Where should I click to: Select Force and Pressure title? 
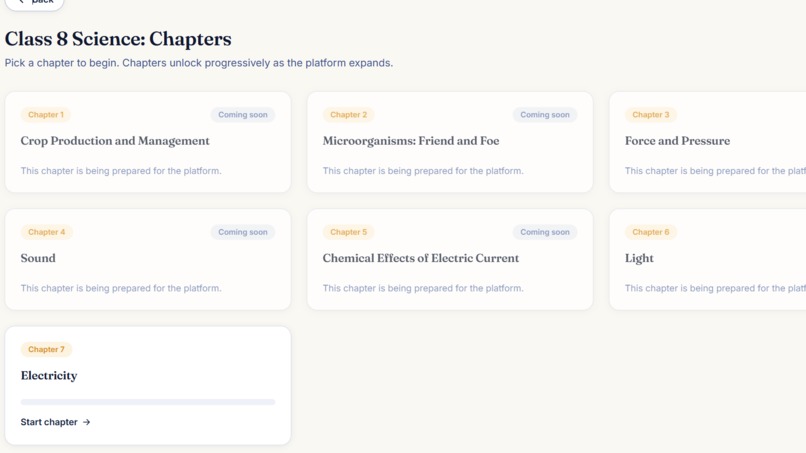[677, 141]
